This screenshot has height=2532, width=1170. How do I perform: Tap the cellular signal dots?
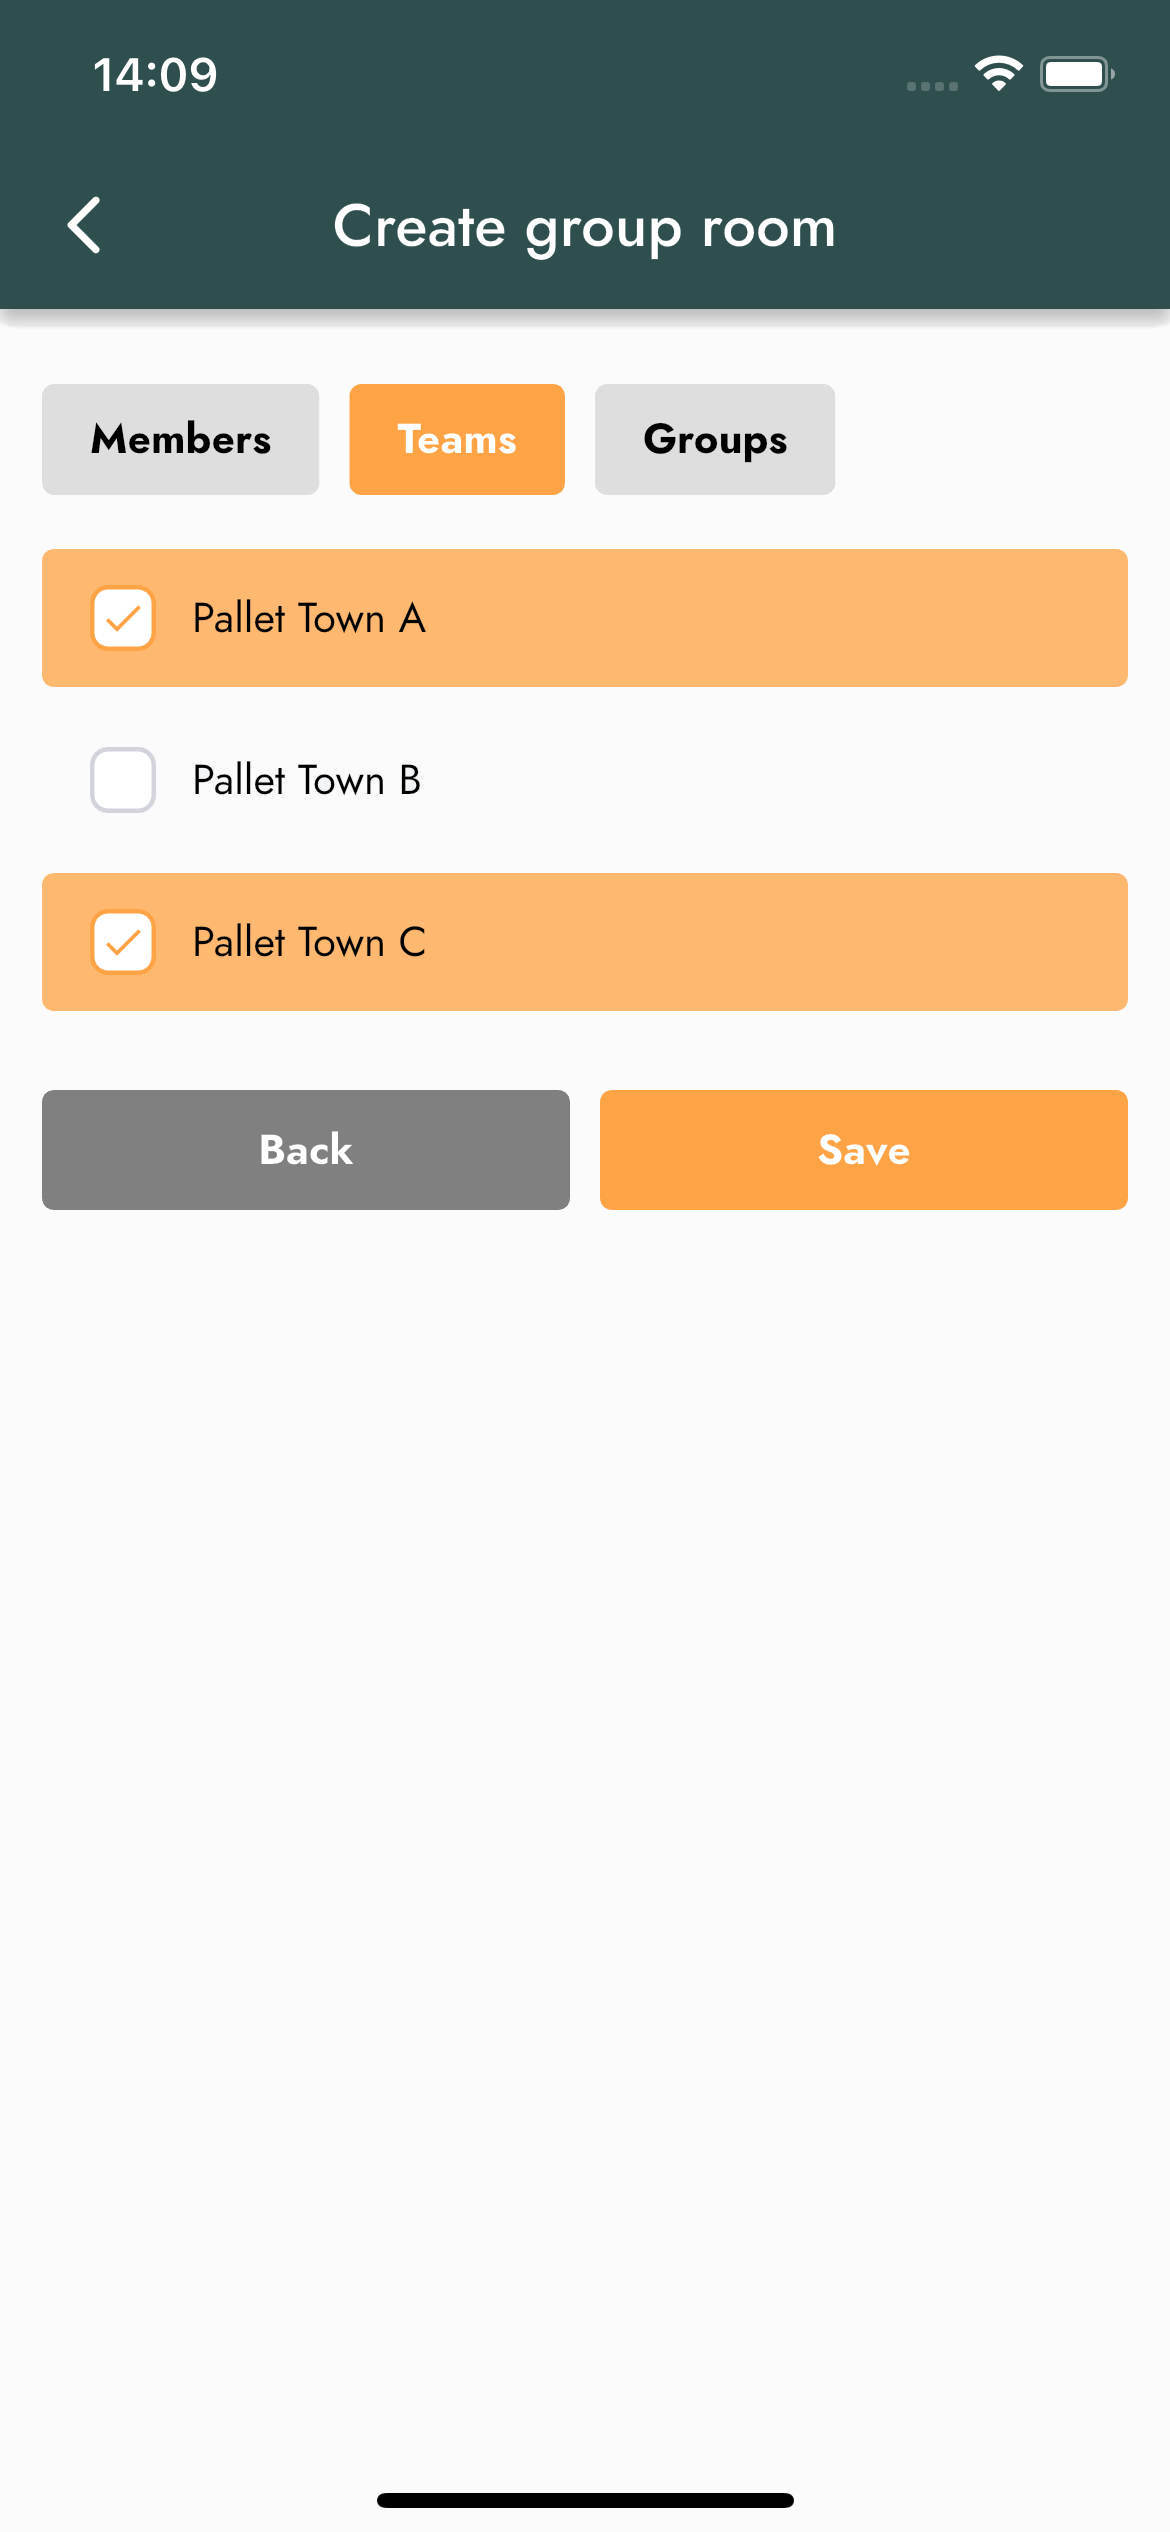click(x=931, y=86)
